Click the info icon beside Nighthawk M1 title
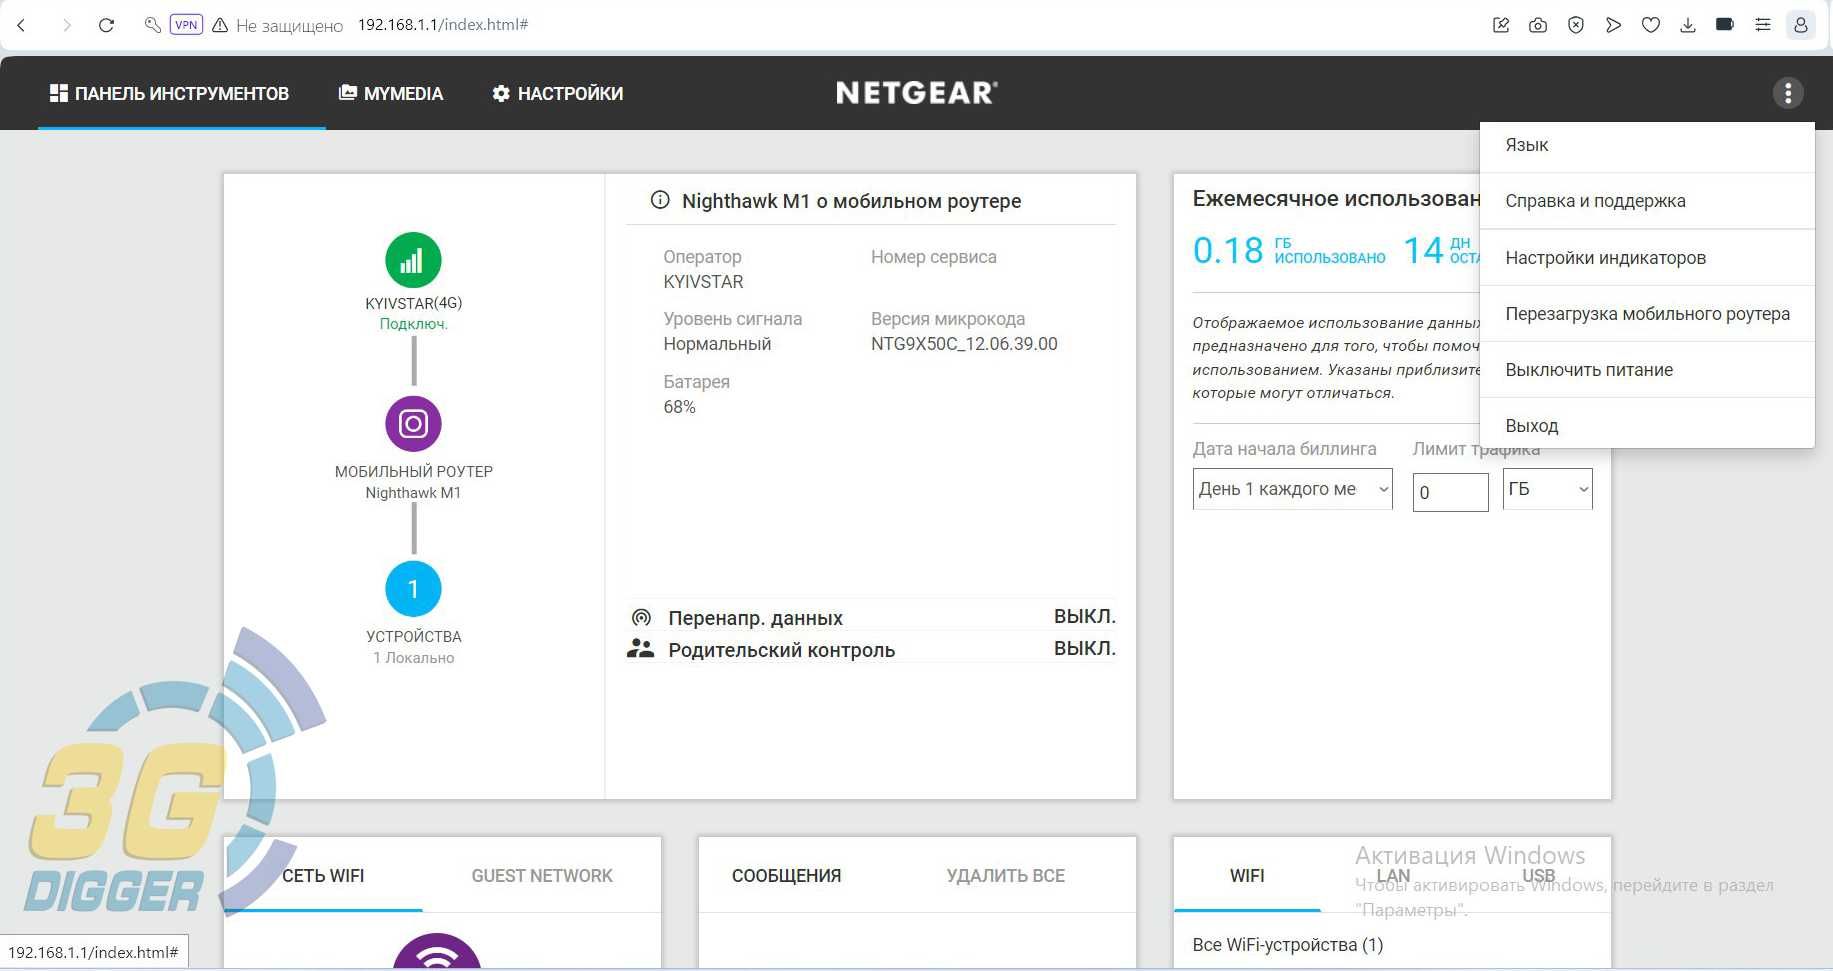The image size is (1833, 971). click(x=660, y=200)
